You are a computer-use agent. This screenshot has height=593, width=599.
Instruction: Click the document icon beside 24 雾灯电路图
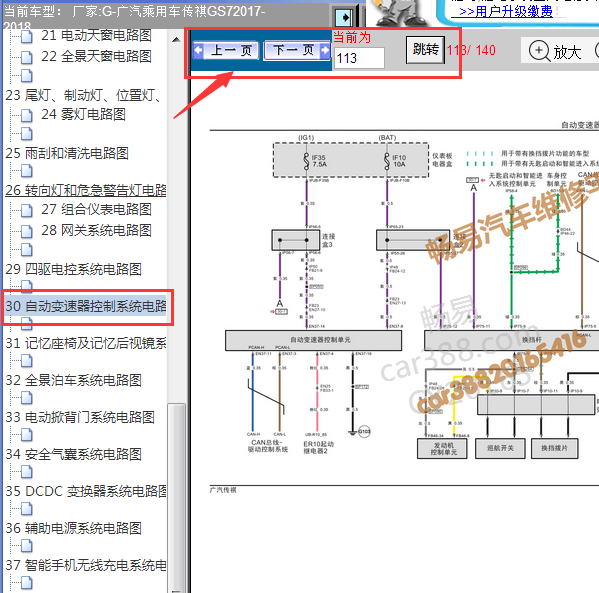click(26, 115)
